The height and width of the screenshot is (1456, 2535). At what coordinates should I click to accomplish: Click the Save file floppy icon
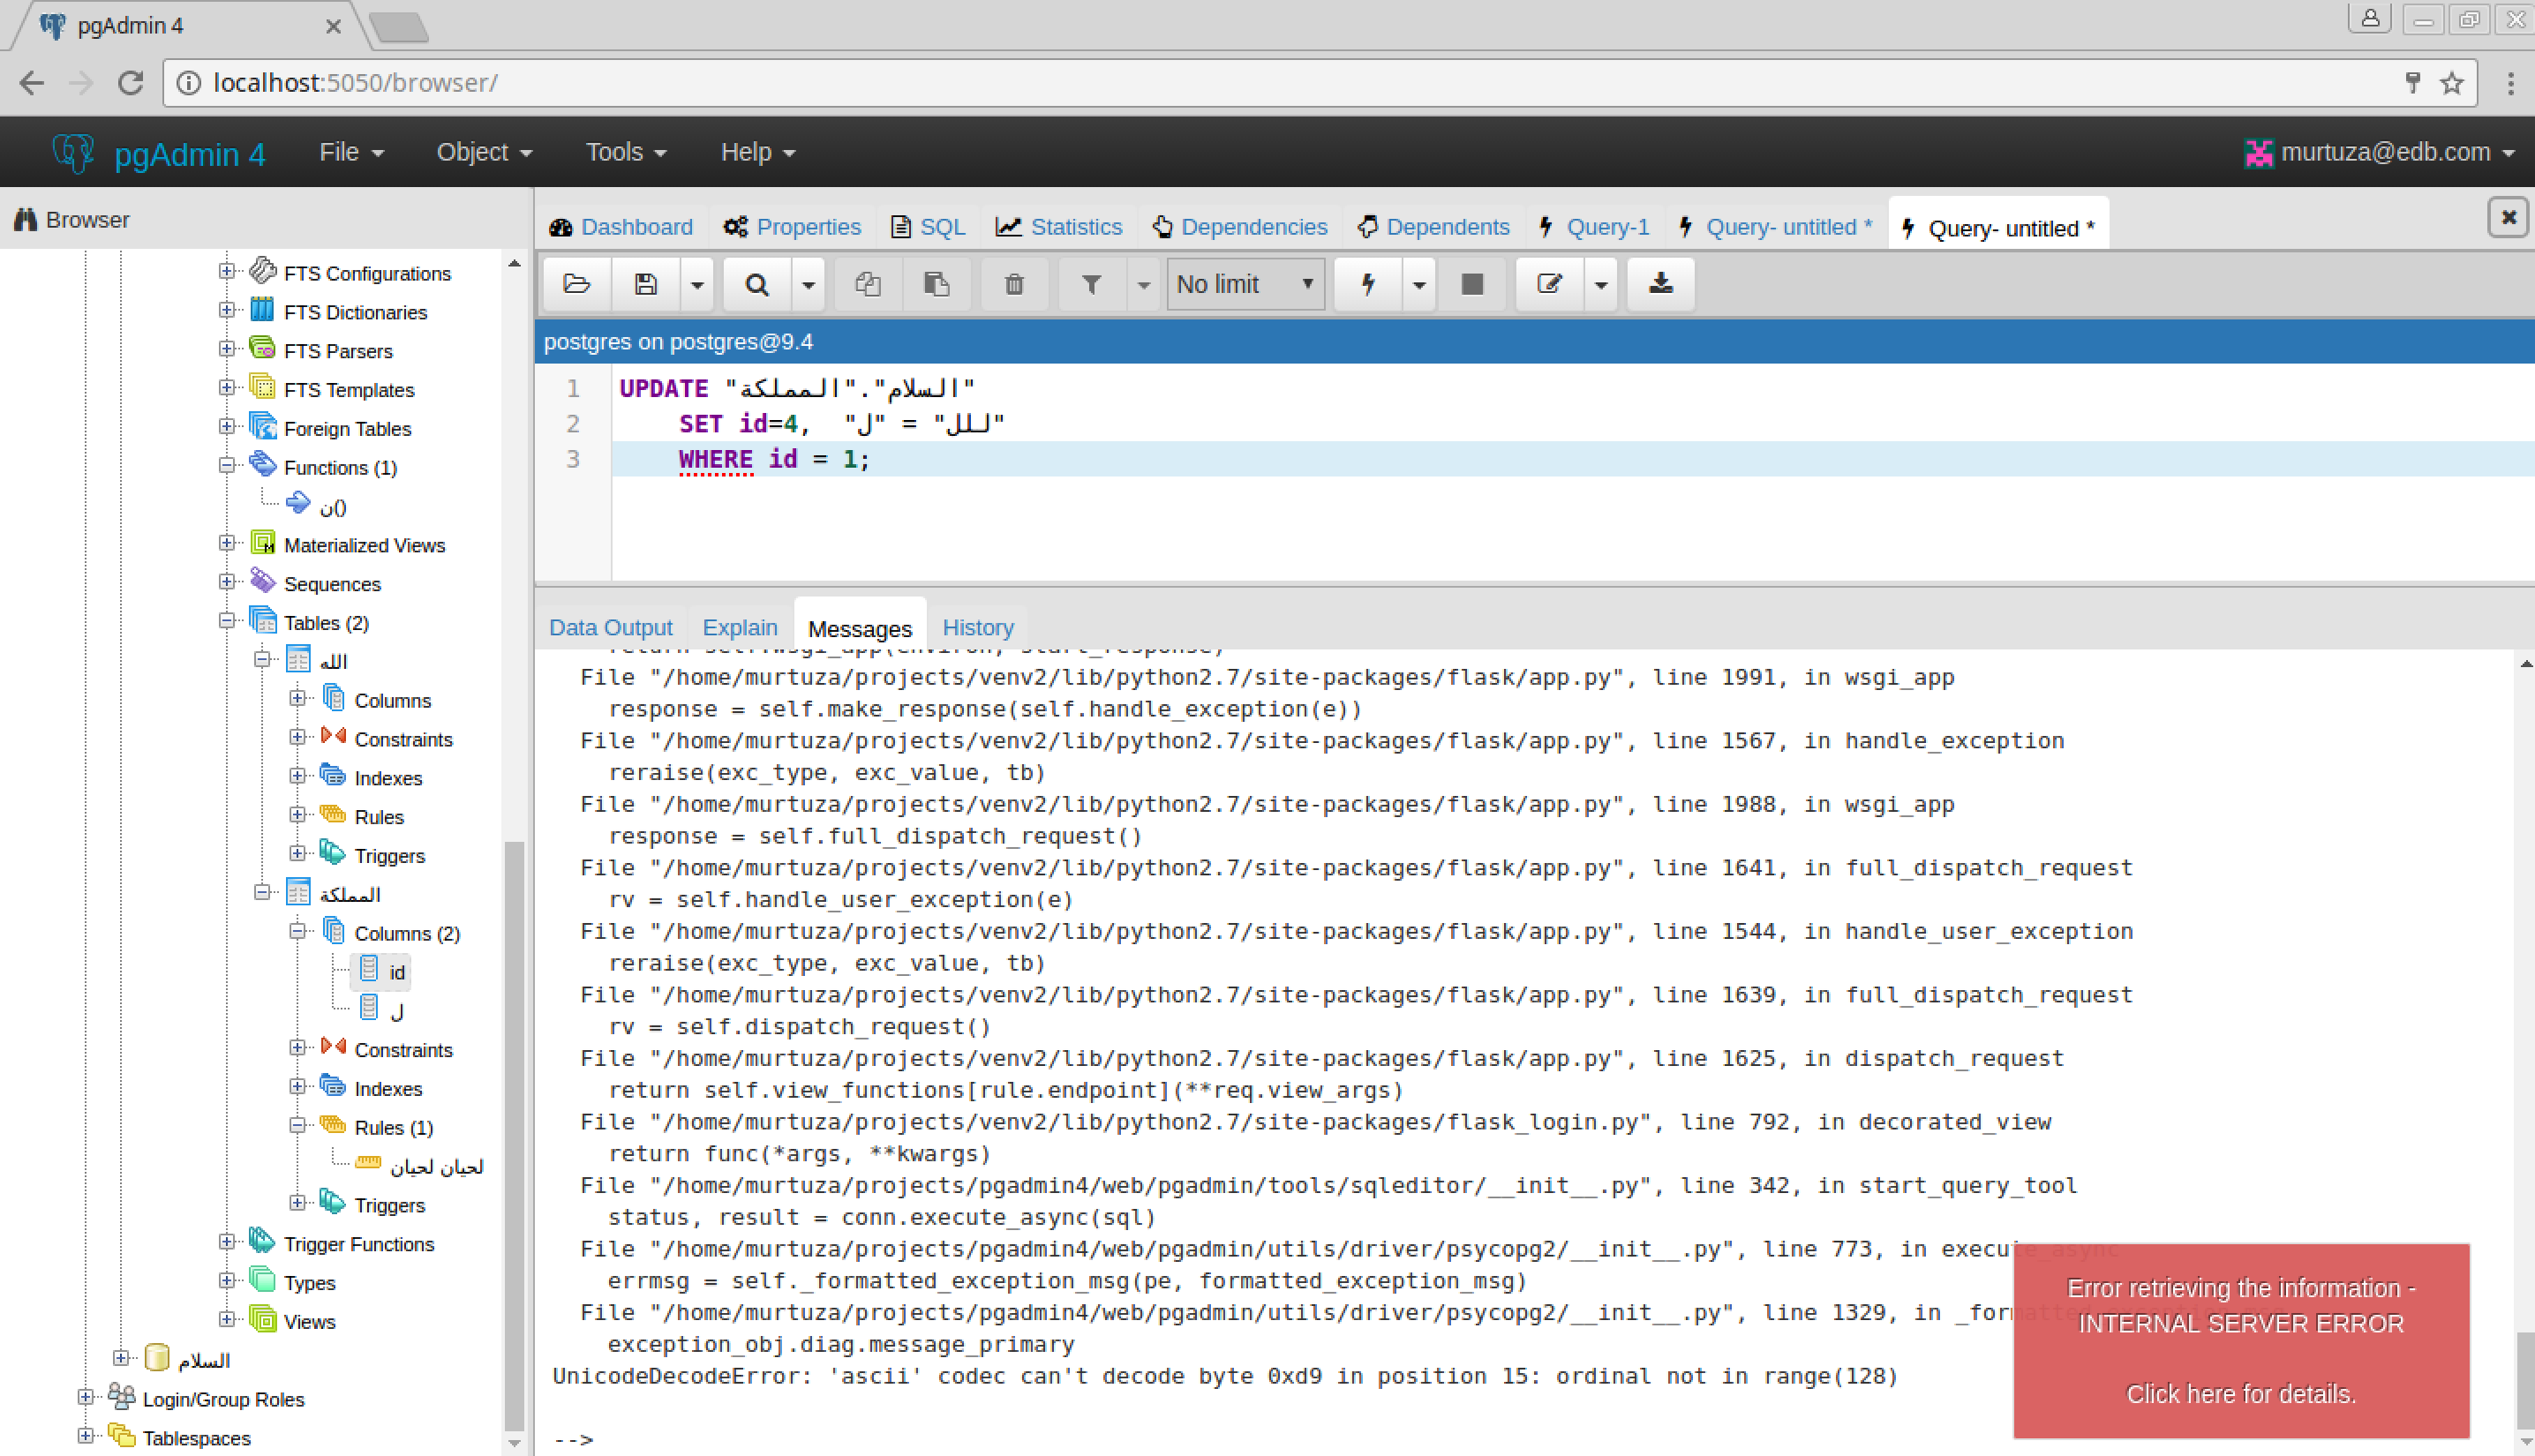point(646,284)
